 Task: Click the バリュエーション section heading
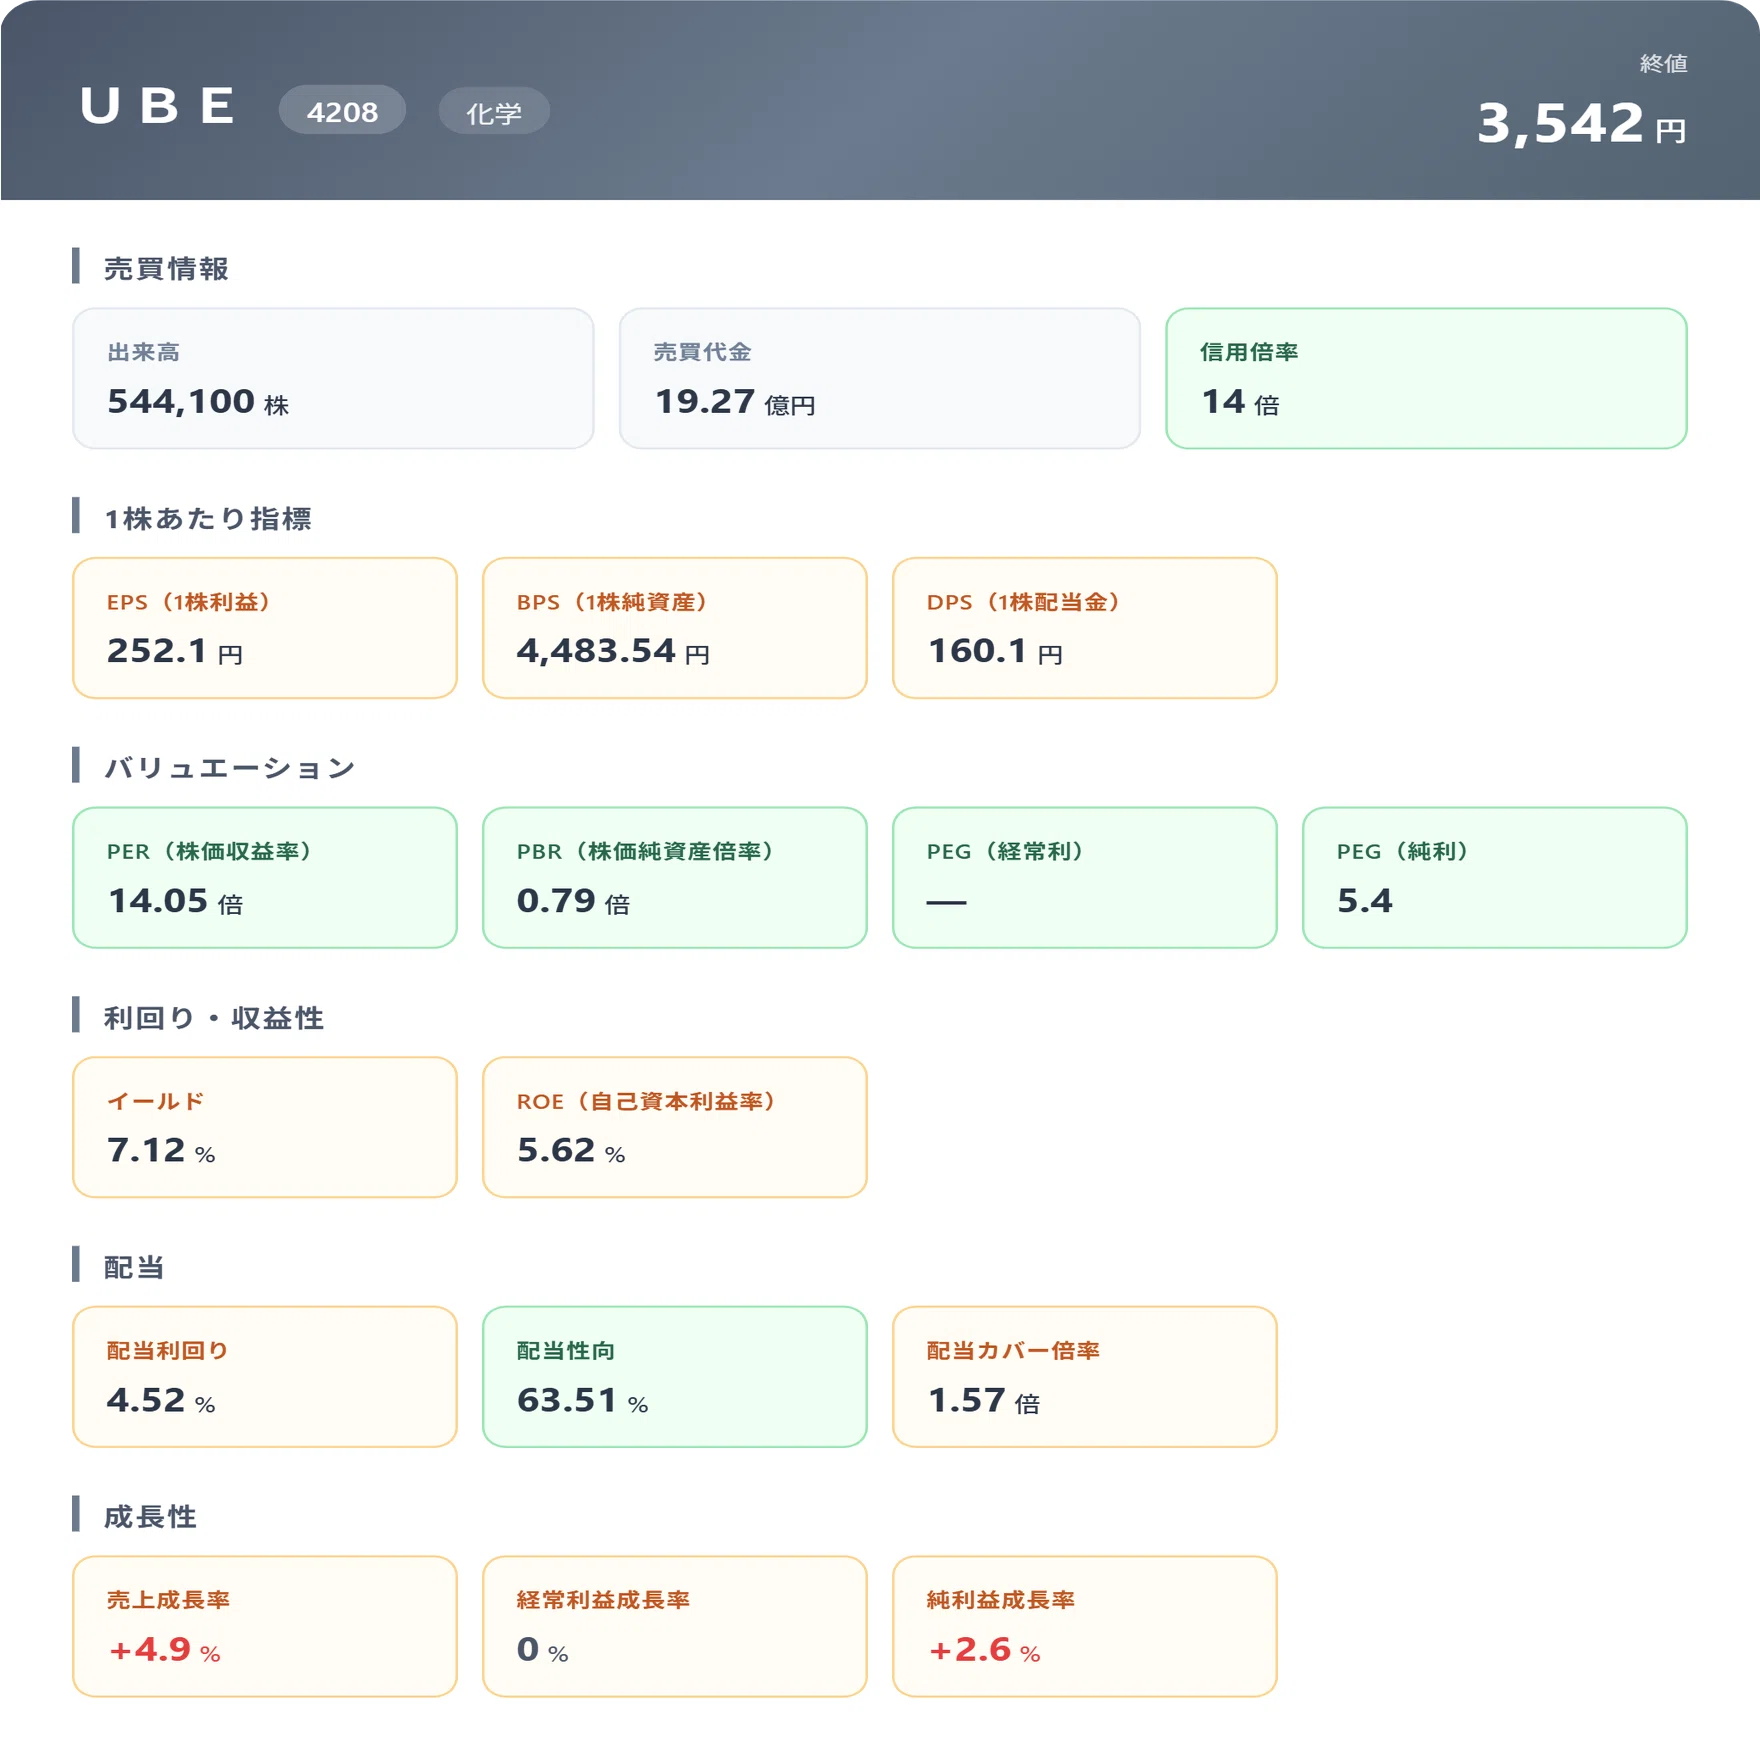pos(230,768)
